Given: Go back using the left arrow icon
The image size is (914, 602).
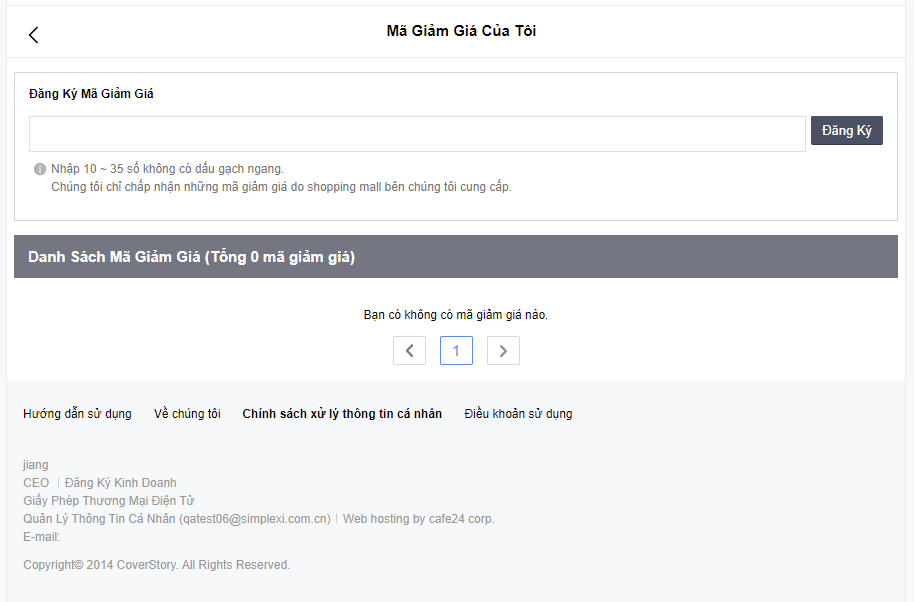Looking at the screenshot, I should [x=33, y=35].
